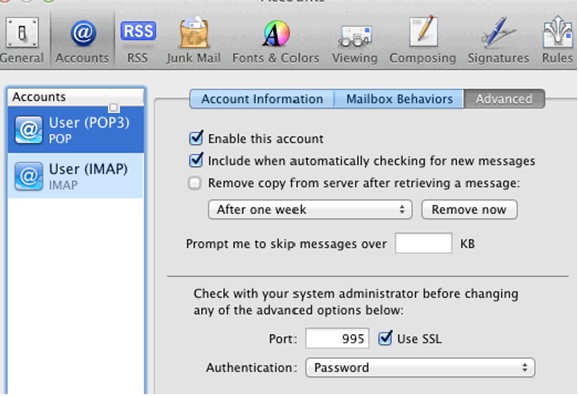Open the Rules preferences pane

pyautogui.click(x=558, y=41)
